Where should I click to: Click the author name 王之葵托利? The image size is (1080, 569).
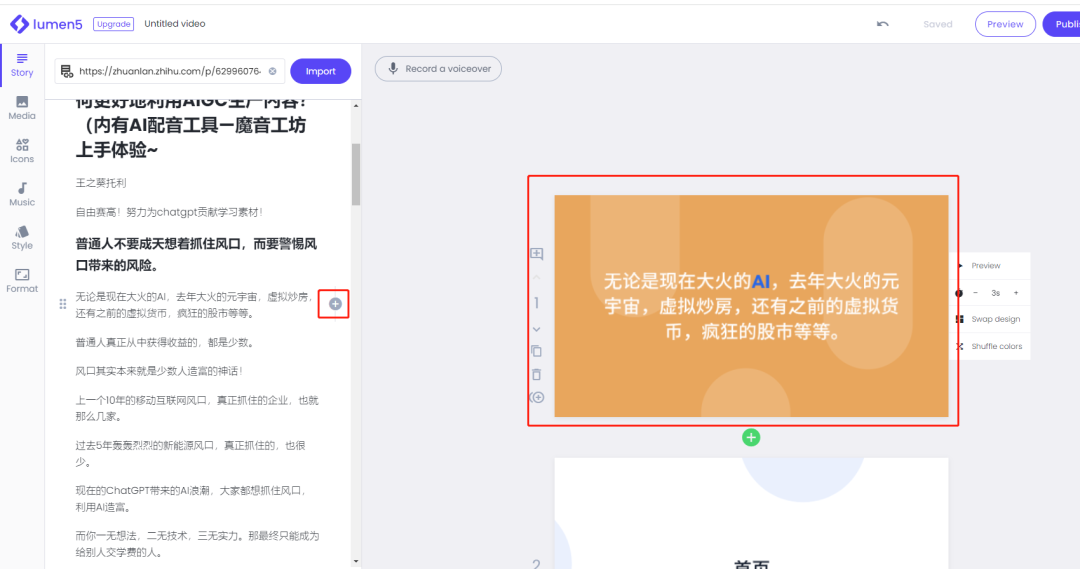pyautogui.click(x=101, y=183)
